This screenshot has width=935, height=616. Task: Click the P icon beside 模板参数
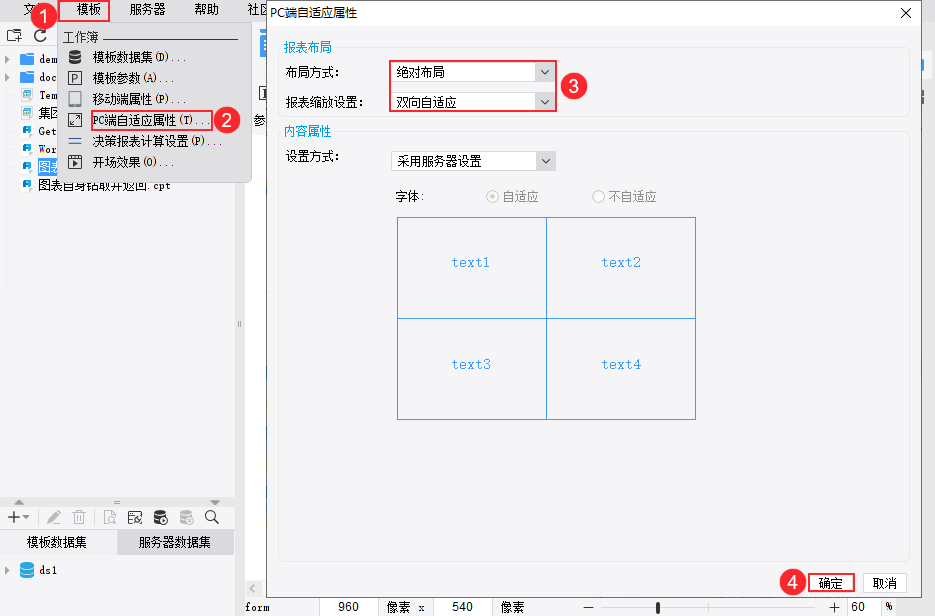click(75, 78)
